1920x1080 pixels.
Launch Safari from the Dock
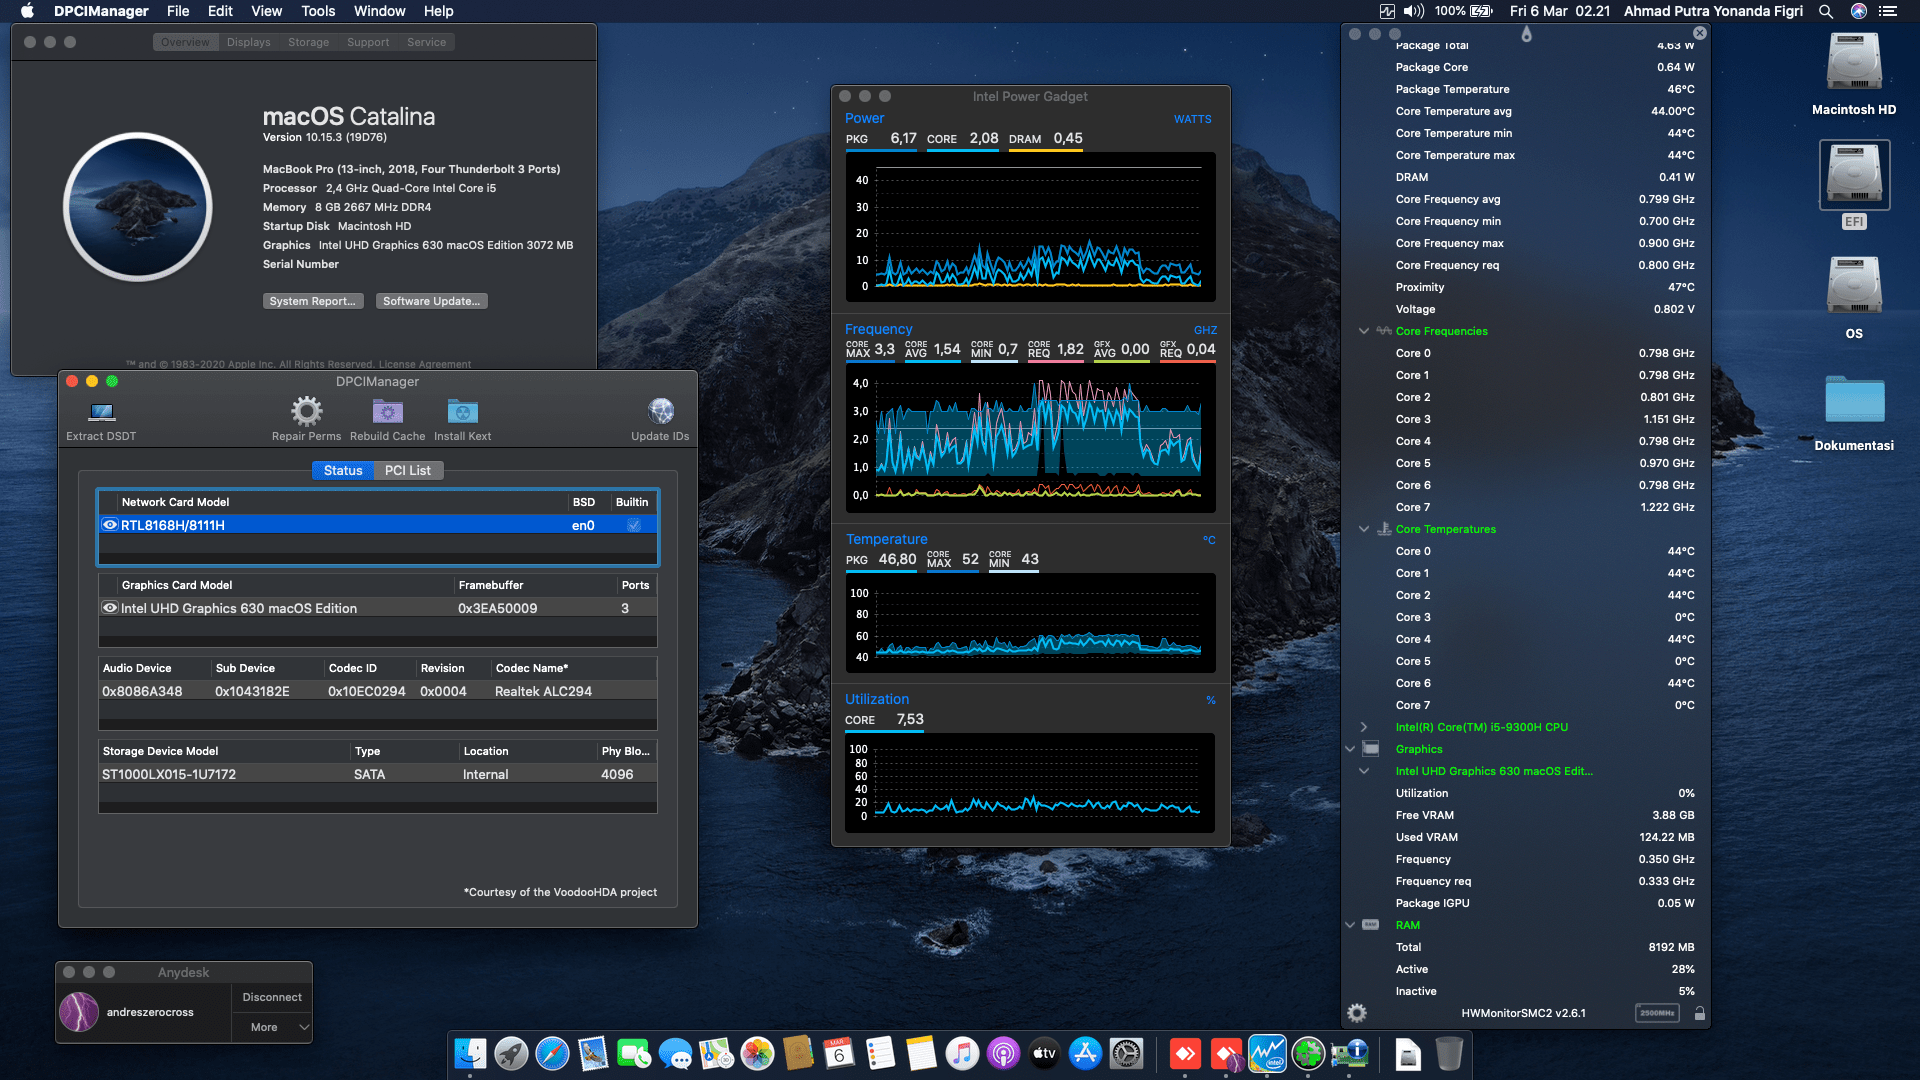point(552,1053)
